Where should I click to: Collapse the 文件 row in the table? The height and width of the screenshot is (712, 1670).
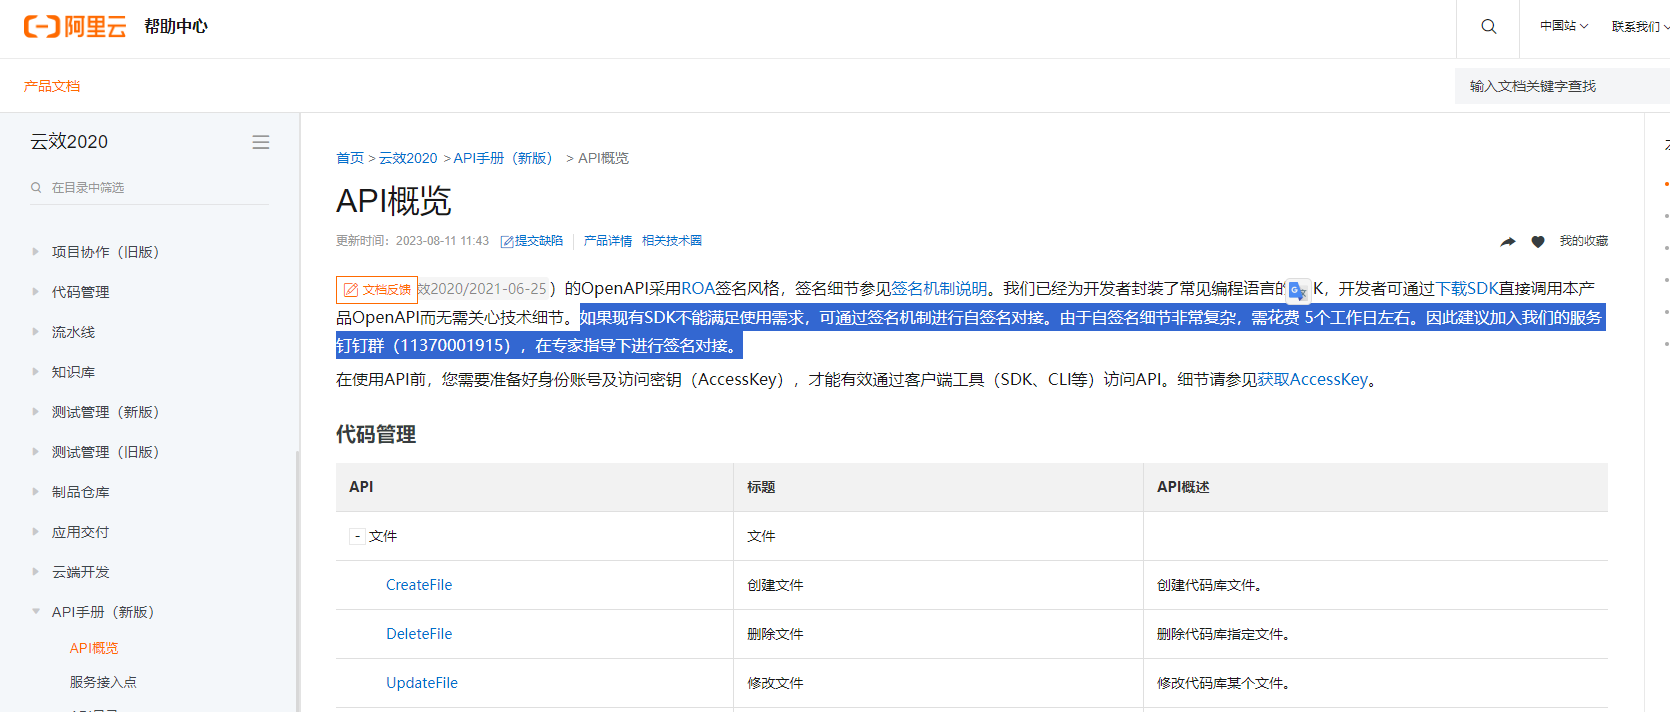tap(357, 536)
